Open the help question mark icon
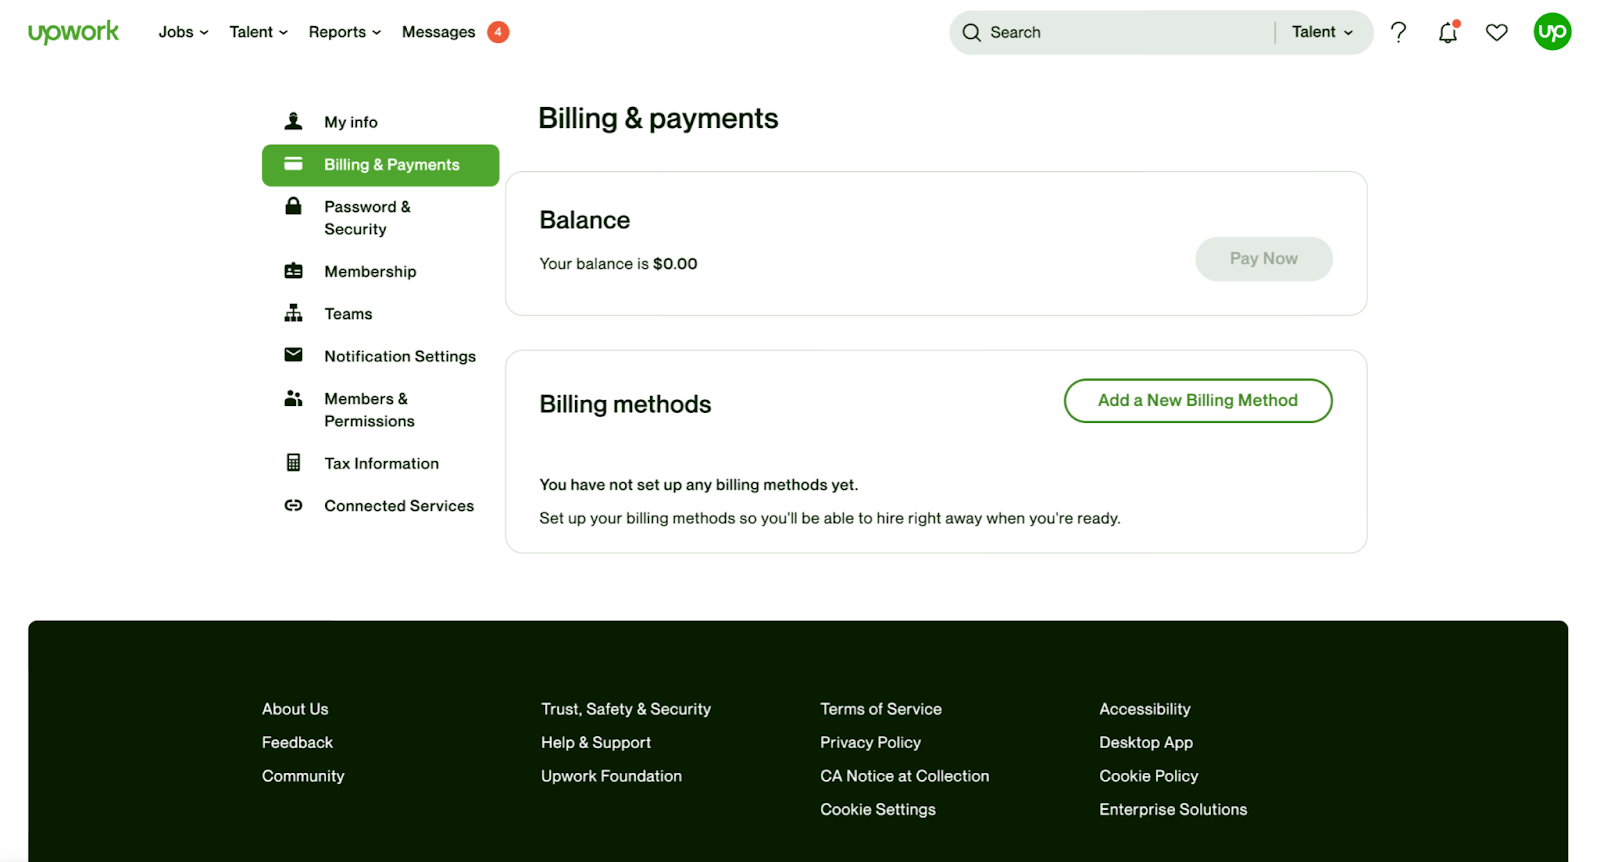This screenshot has width=1600, height=862. point(1398,32)
